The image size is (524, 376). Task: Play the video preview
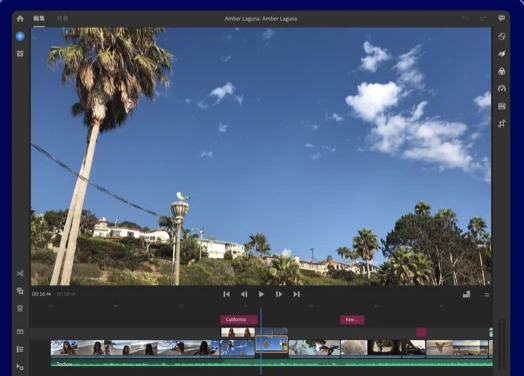coord(261,294)
